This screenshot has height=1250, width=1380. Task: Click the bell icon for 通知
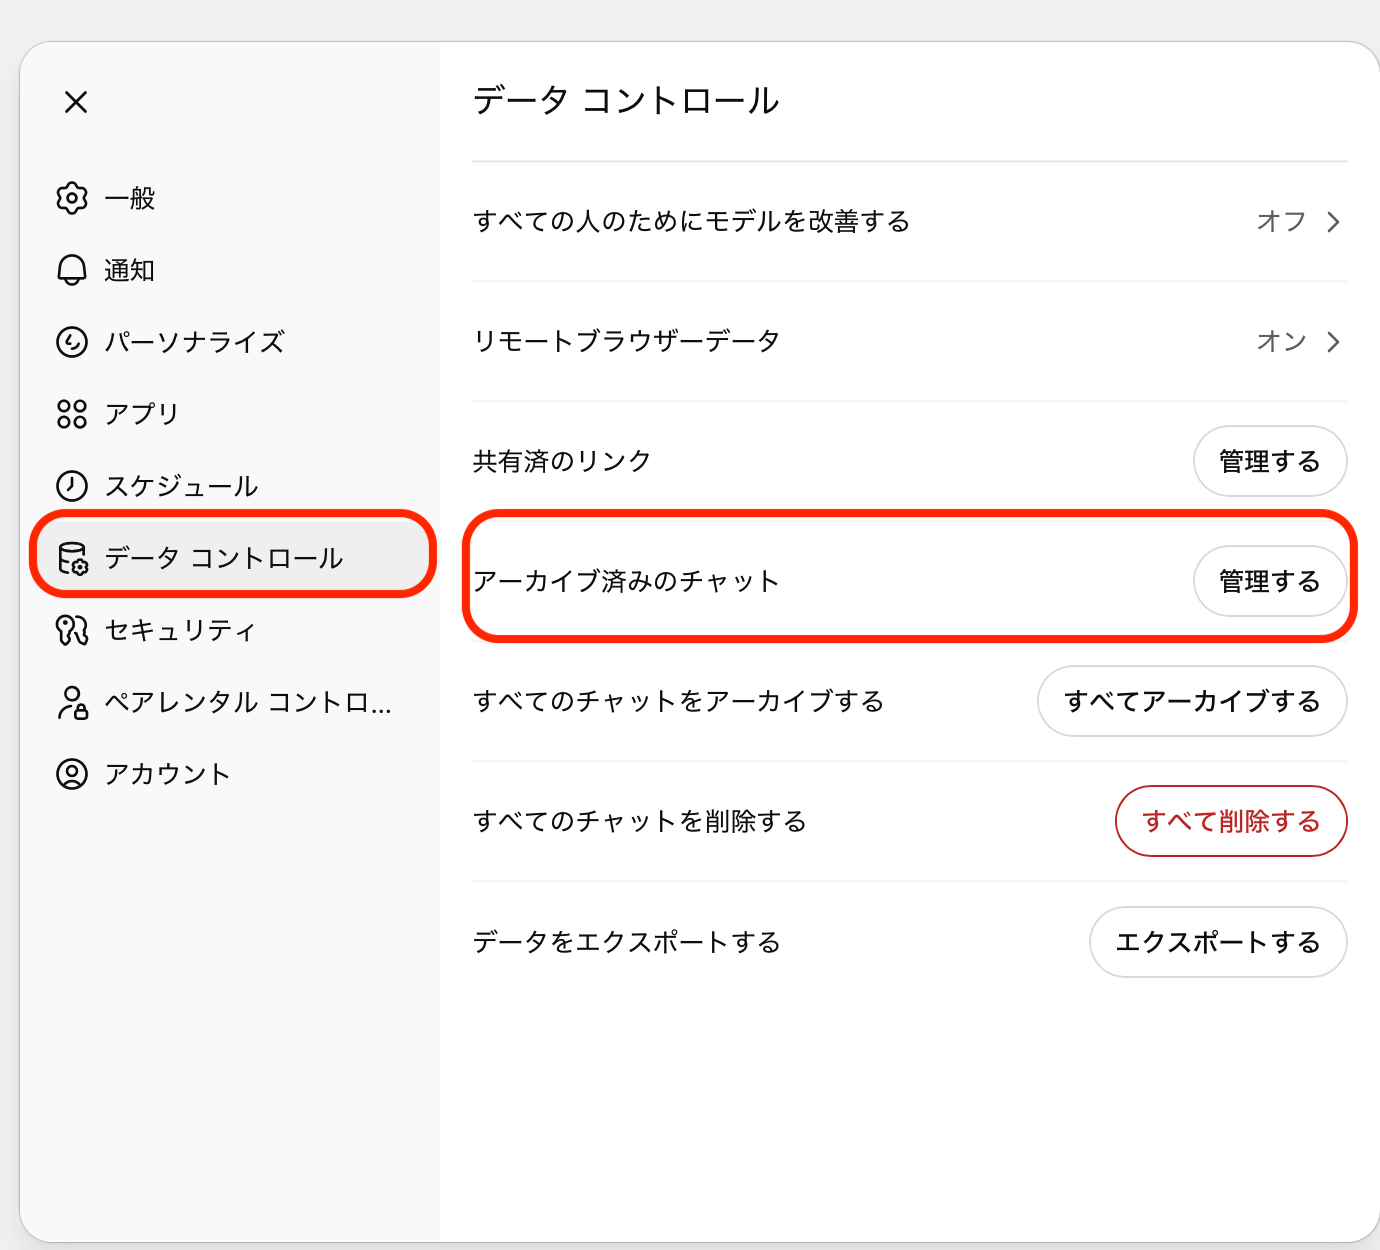(x=72, y=270)
